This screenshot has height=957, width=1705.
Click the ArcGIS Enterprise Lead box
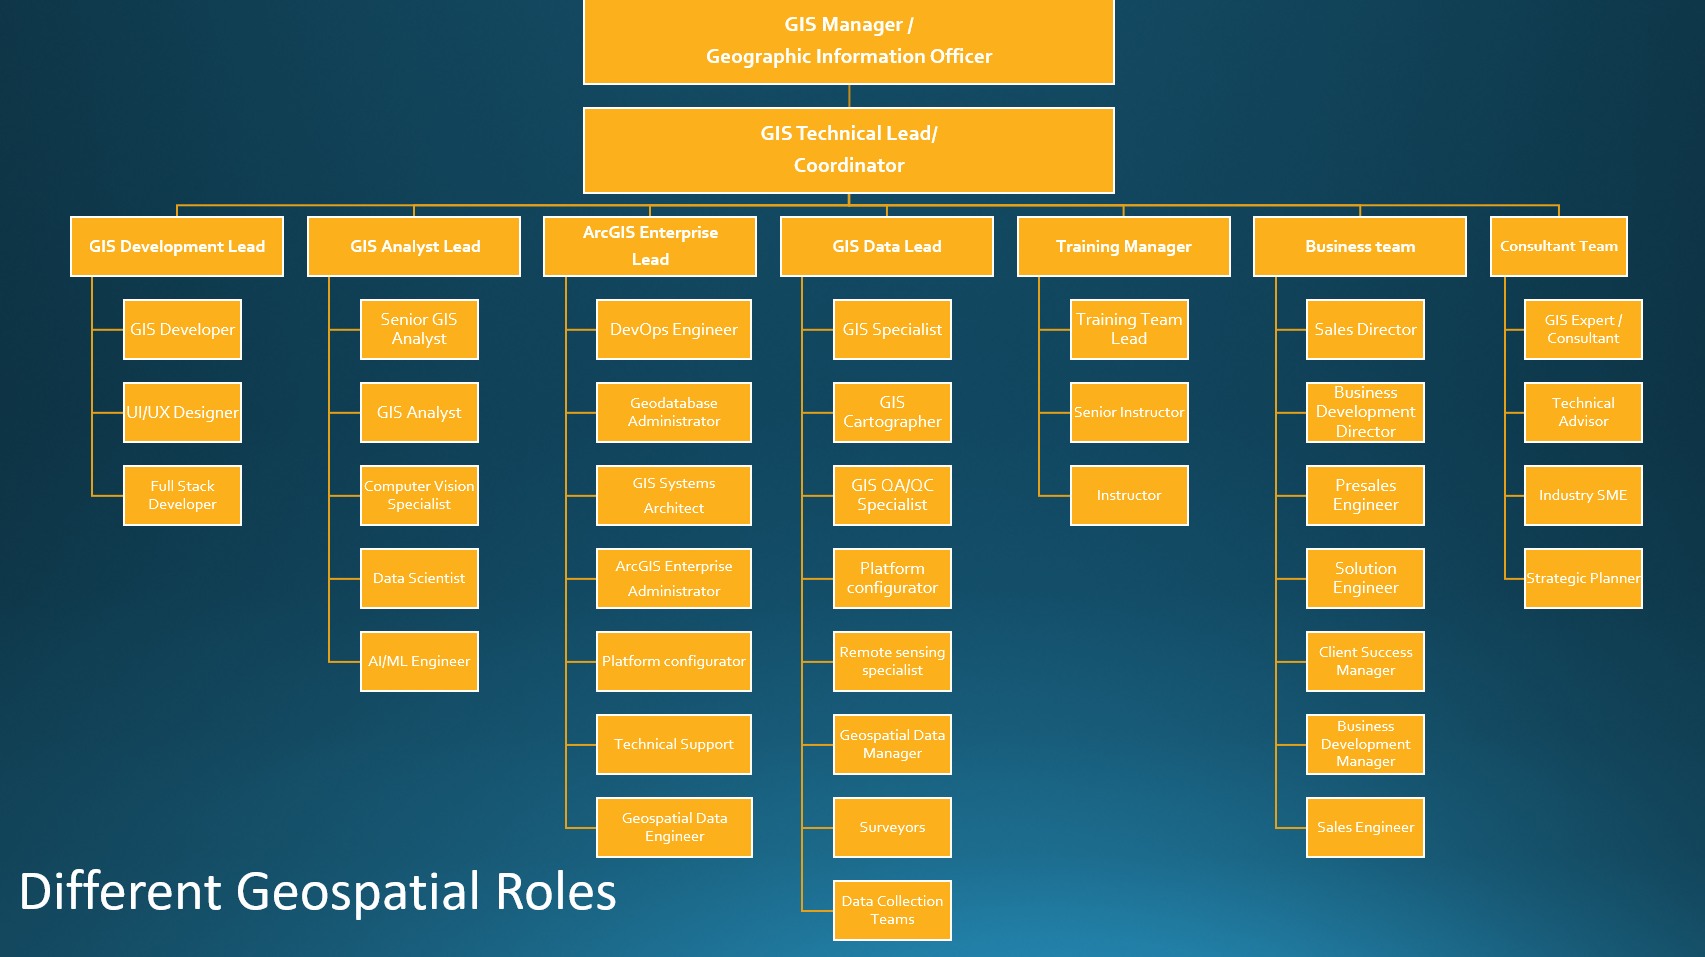(x=650, y=246)
